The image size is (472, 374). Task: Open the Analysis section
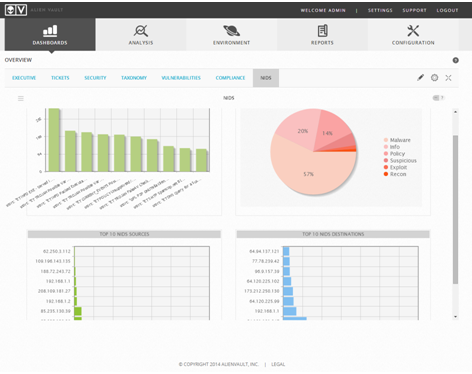pos(141,35)
